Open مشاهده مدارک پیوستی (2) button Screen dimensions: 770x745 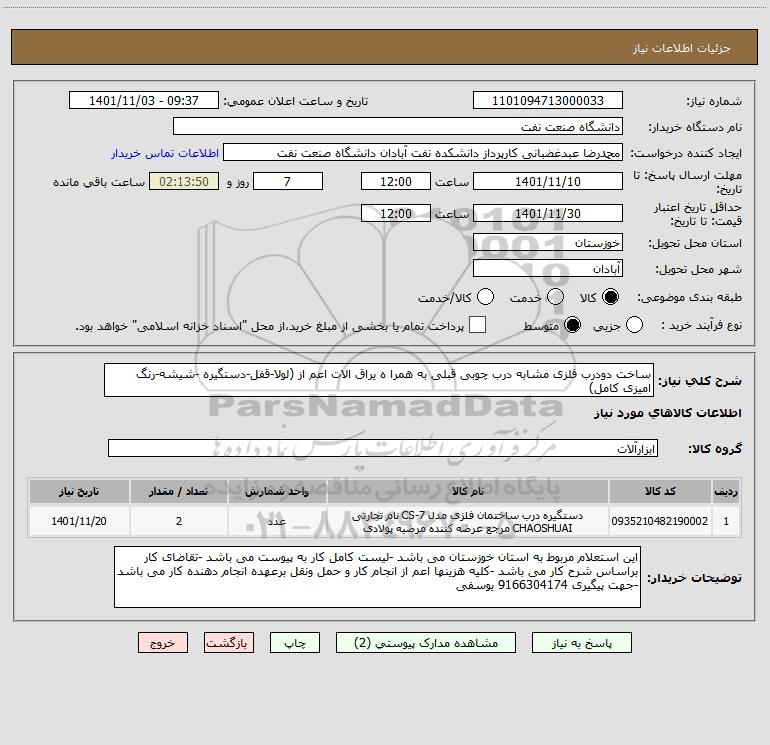(426, 643)
